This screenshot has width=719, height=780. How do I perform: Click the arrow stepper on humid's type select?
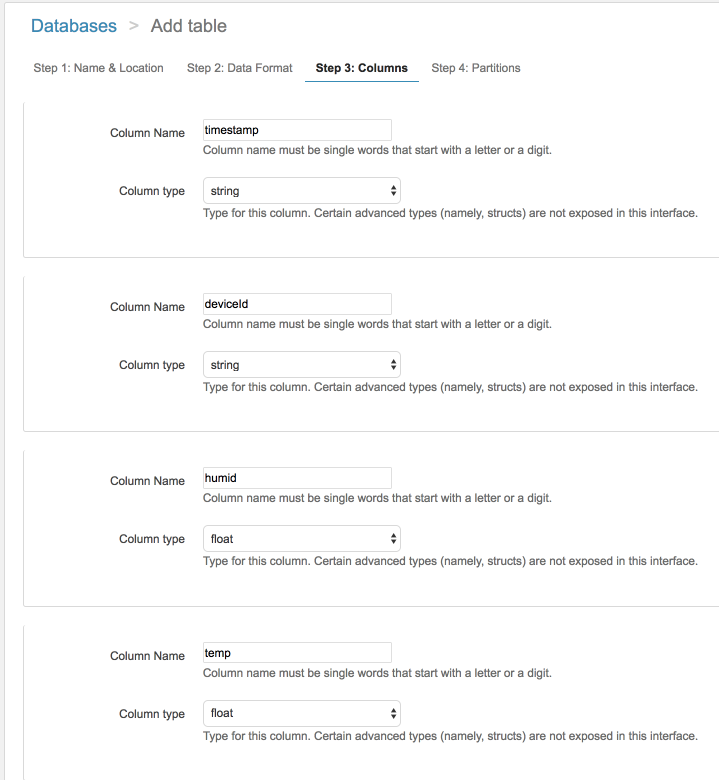tap(393, 539)
